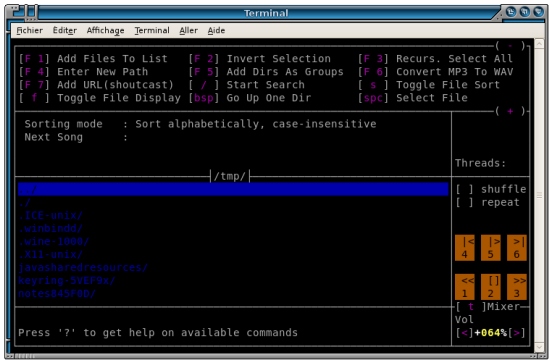Click the /tmp/ current path label
The width and height of the screenshot is (550, 360).
(230, 176)
